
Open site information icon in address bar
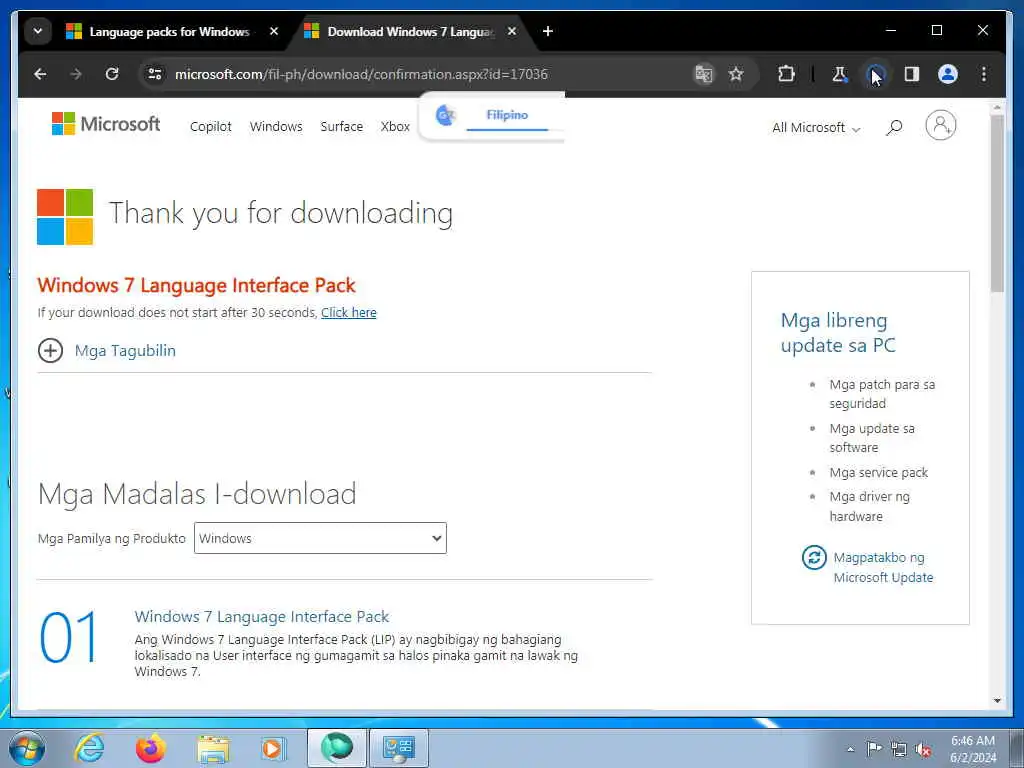click(155, 74)
